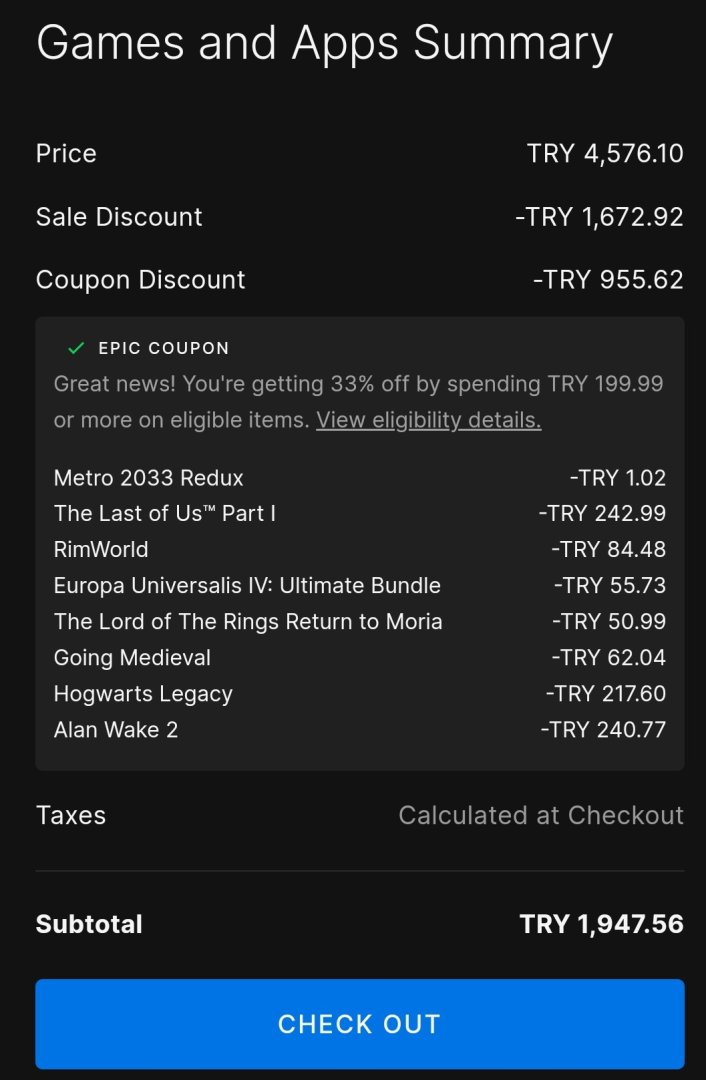Screen dimensions: 706x1080
Task: Select the Alan Wake 2 entry
Action: point(116,730)
